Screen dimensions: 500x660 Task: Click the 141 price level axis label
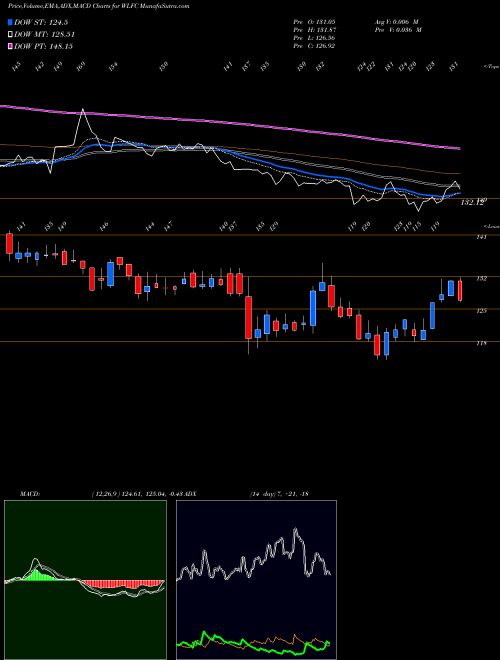point(481,237)
